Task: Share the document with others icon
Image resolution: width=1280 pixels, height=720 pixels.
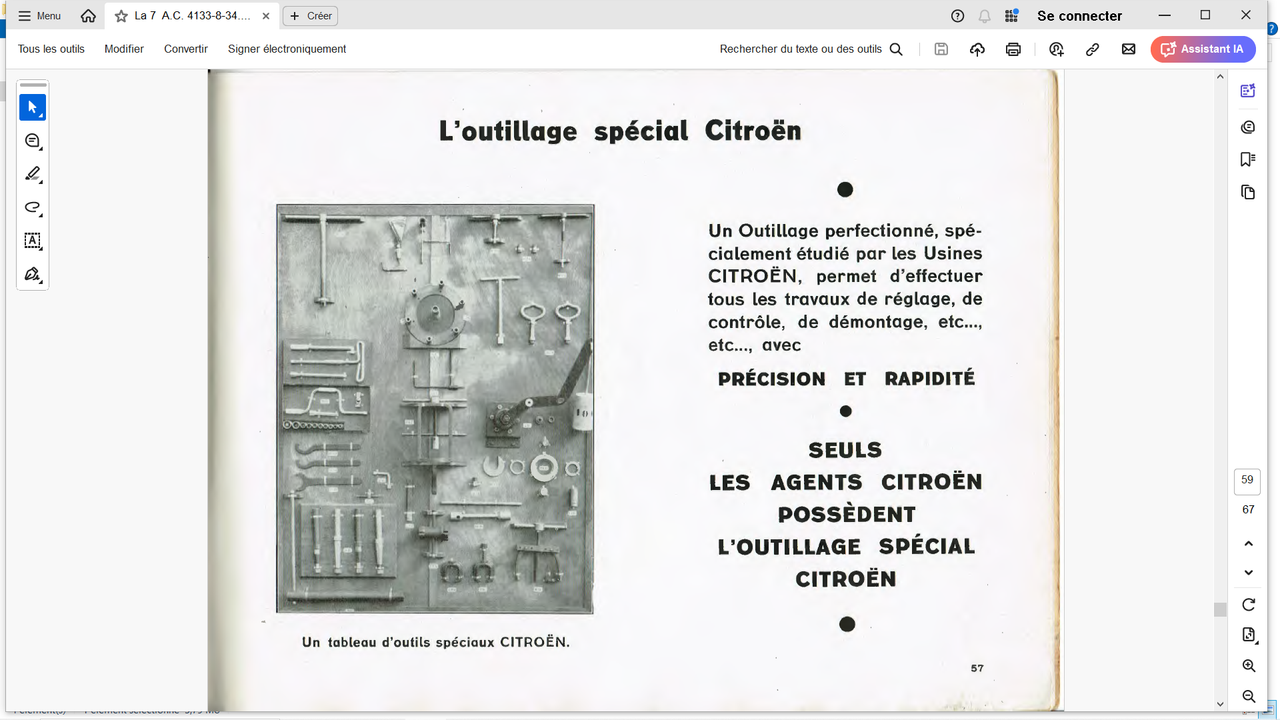Action: pyautogui.click(x=1056, y=49)
